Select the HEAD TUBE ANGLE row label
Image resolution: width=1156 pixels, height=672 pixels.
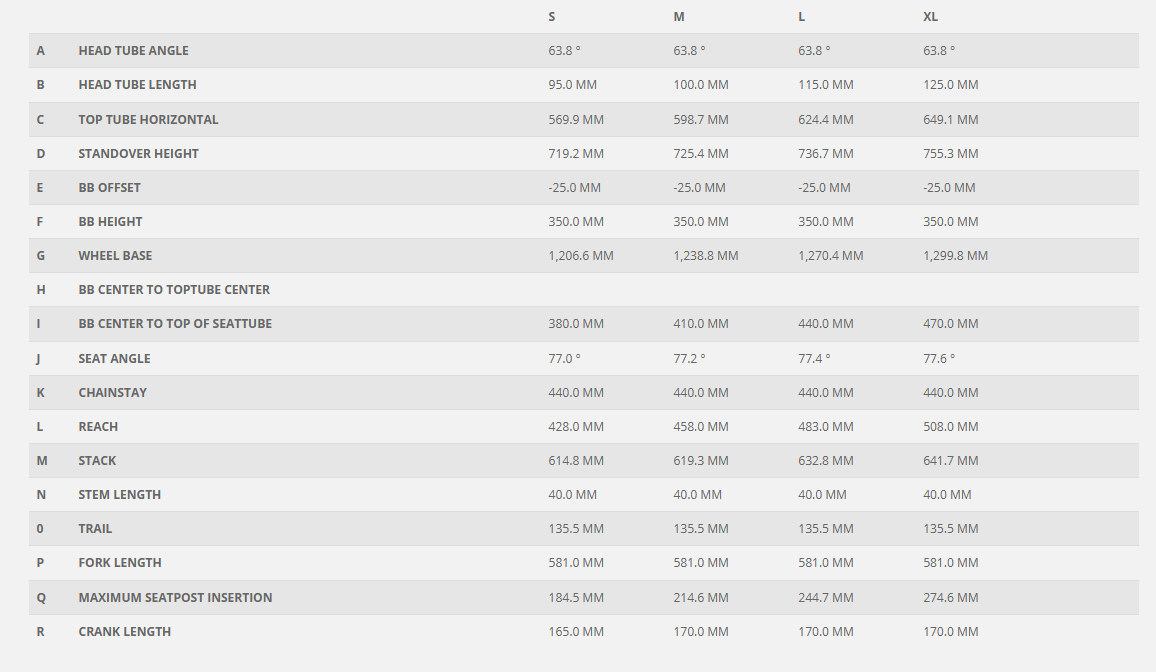pyautogui.click(x=133, y=51)
